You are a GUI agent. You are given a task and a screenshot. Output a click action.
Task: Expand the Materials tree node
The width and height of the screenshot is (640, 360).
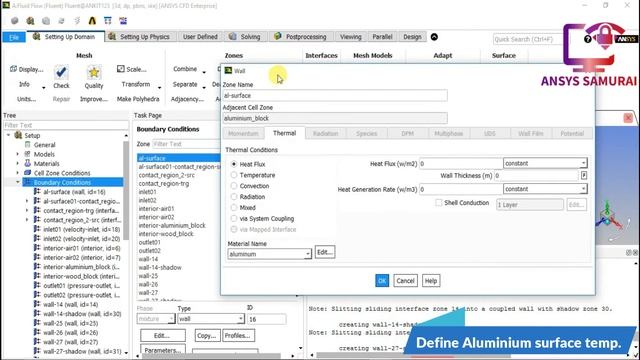pyautogui.click(x=18, y=163)
